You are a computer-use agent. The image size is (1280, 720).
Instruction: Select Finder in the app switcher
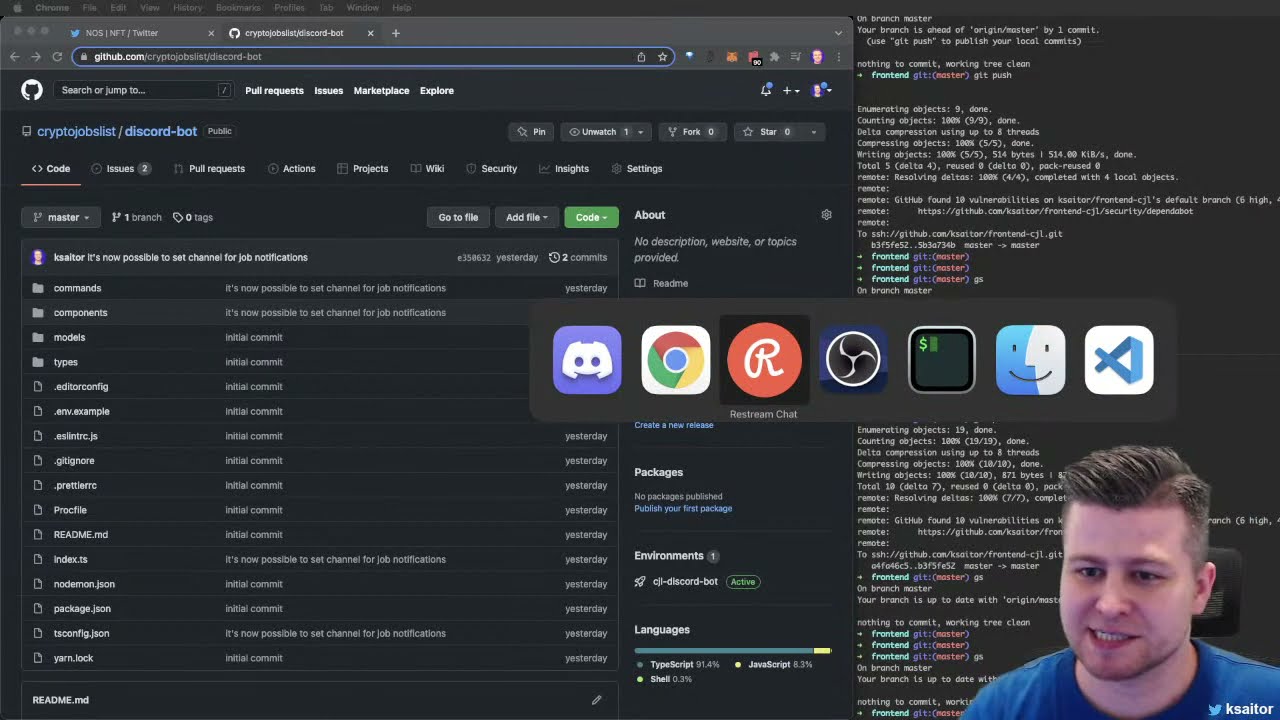pos(1031,360)
